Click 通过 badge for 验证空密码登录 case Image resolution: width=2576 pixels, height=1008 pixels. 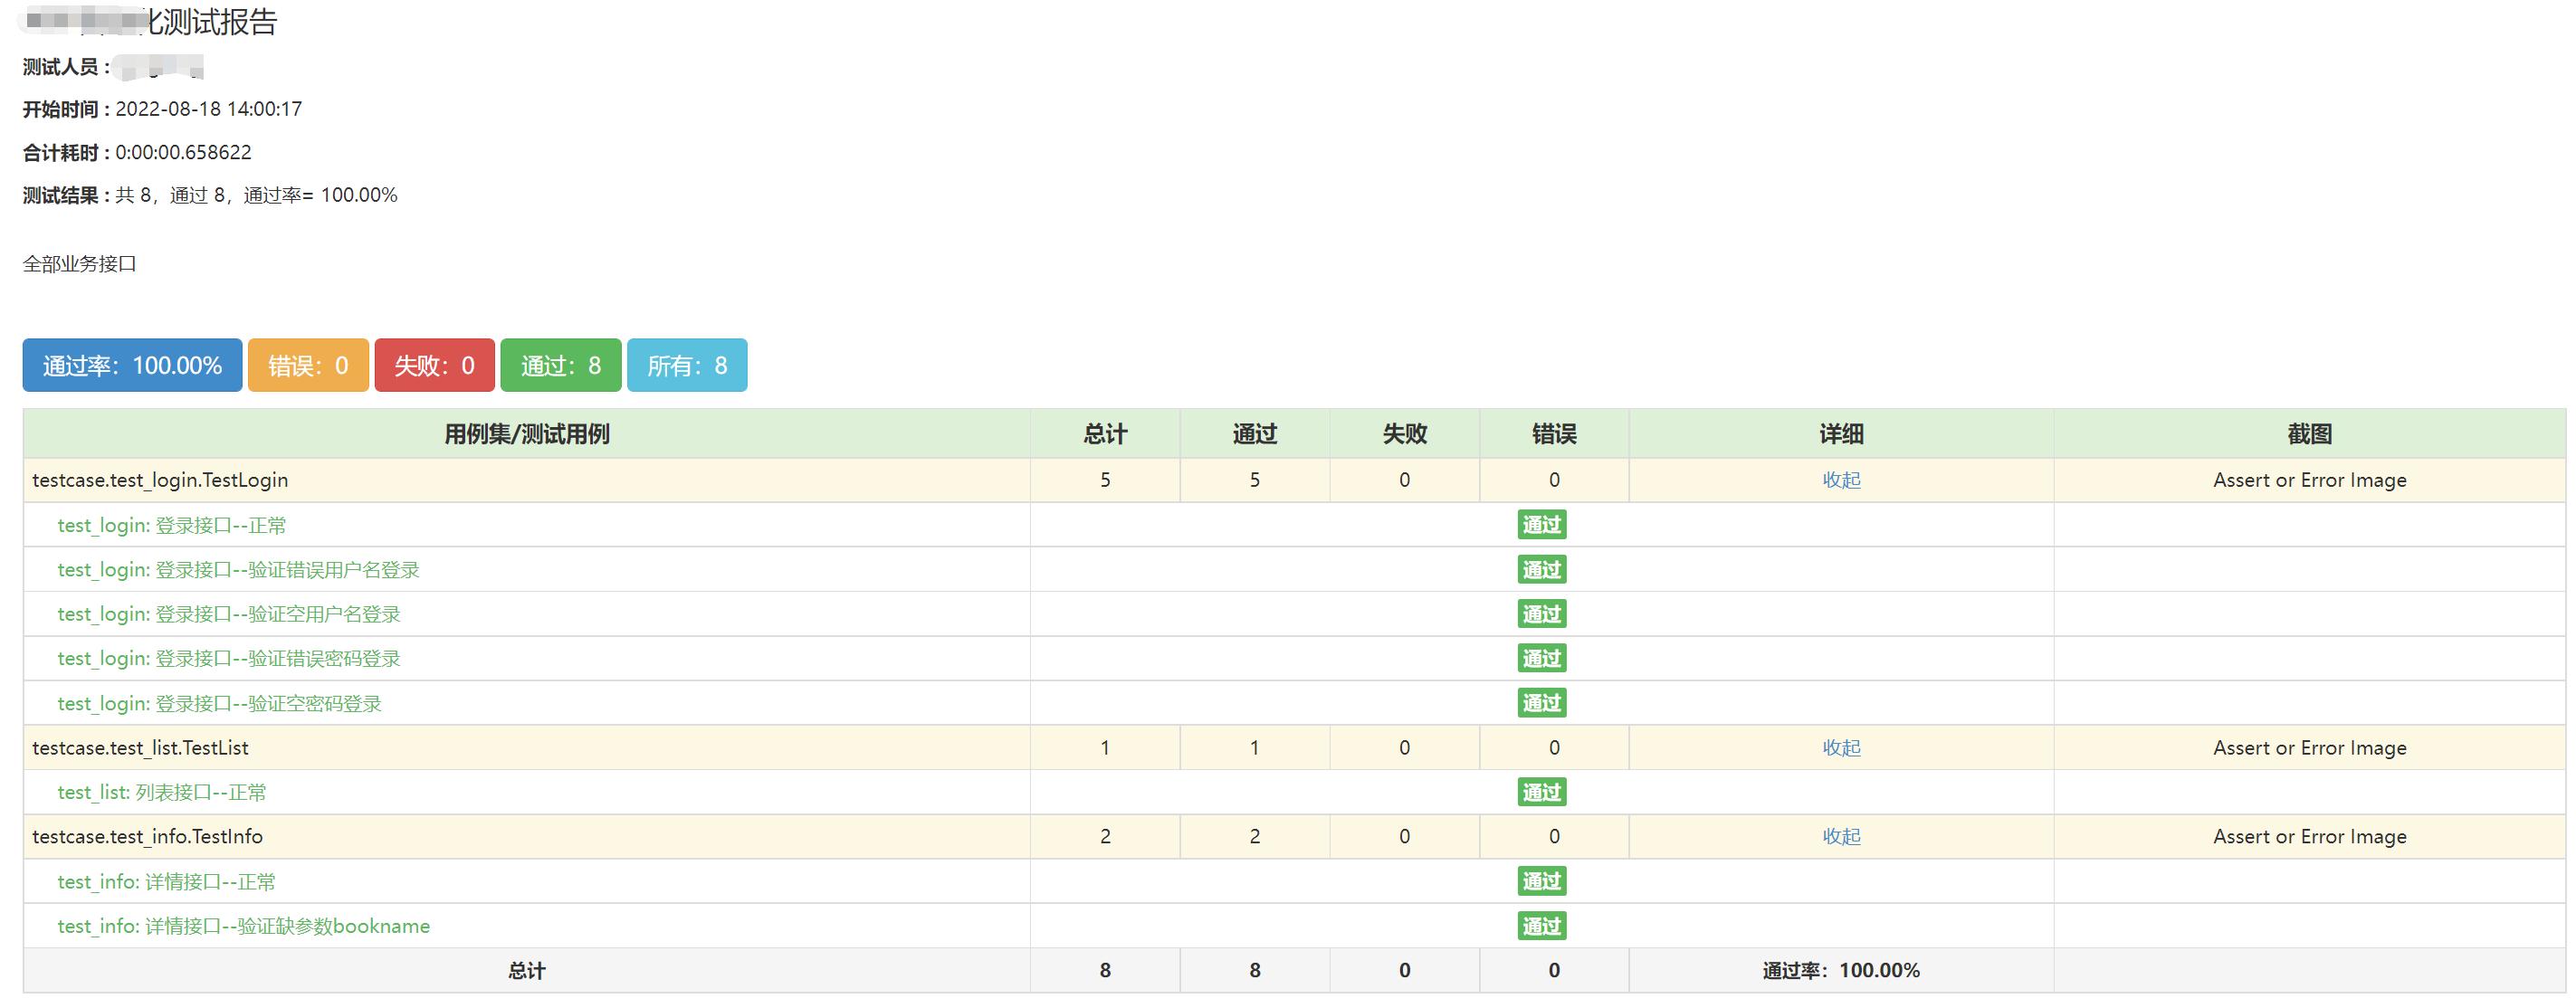pos(1541,703)
